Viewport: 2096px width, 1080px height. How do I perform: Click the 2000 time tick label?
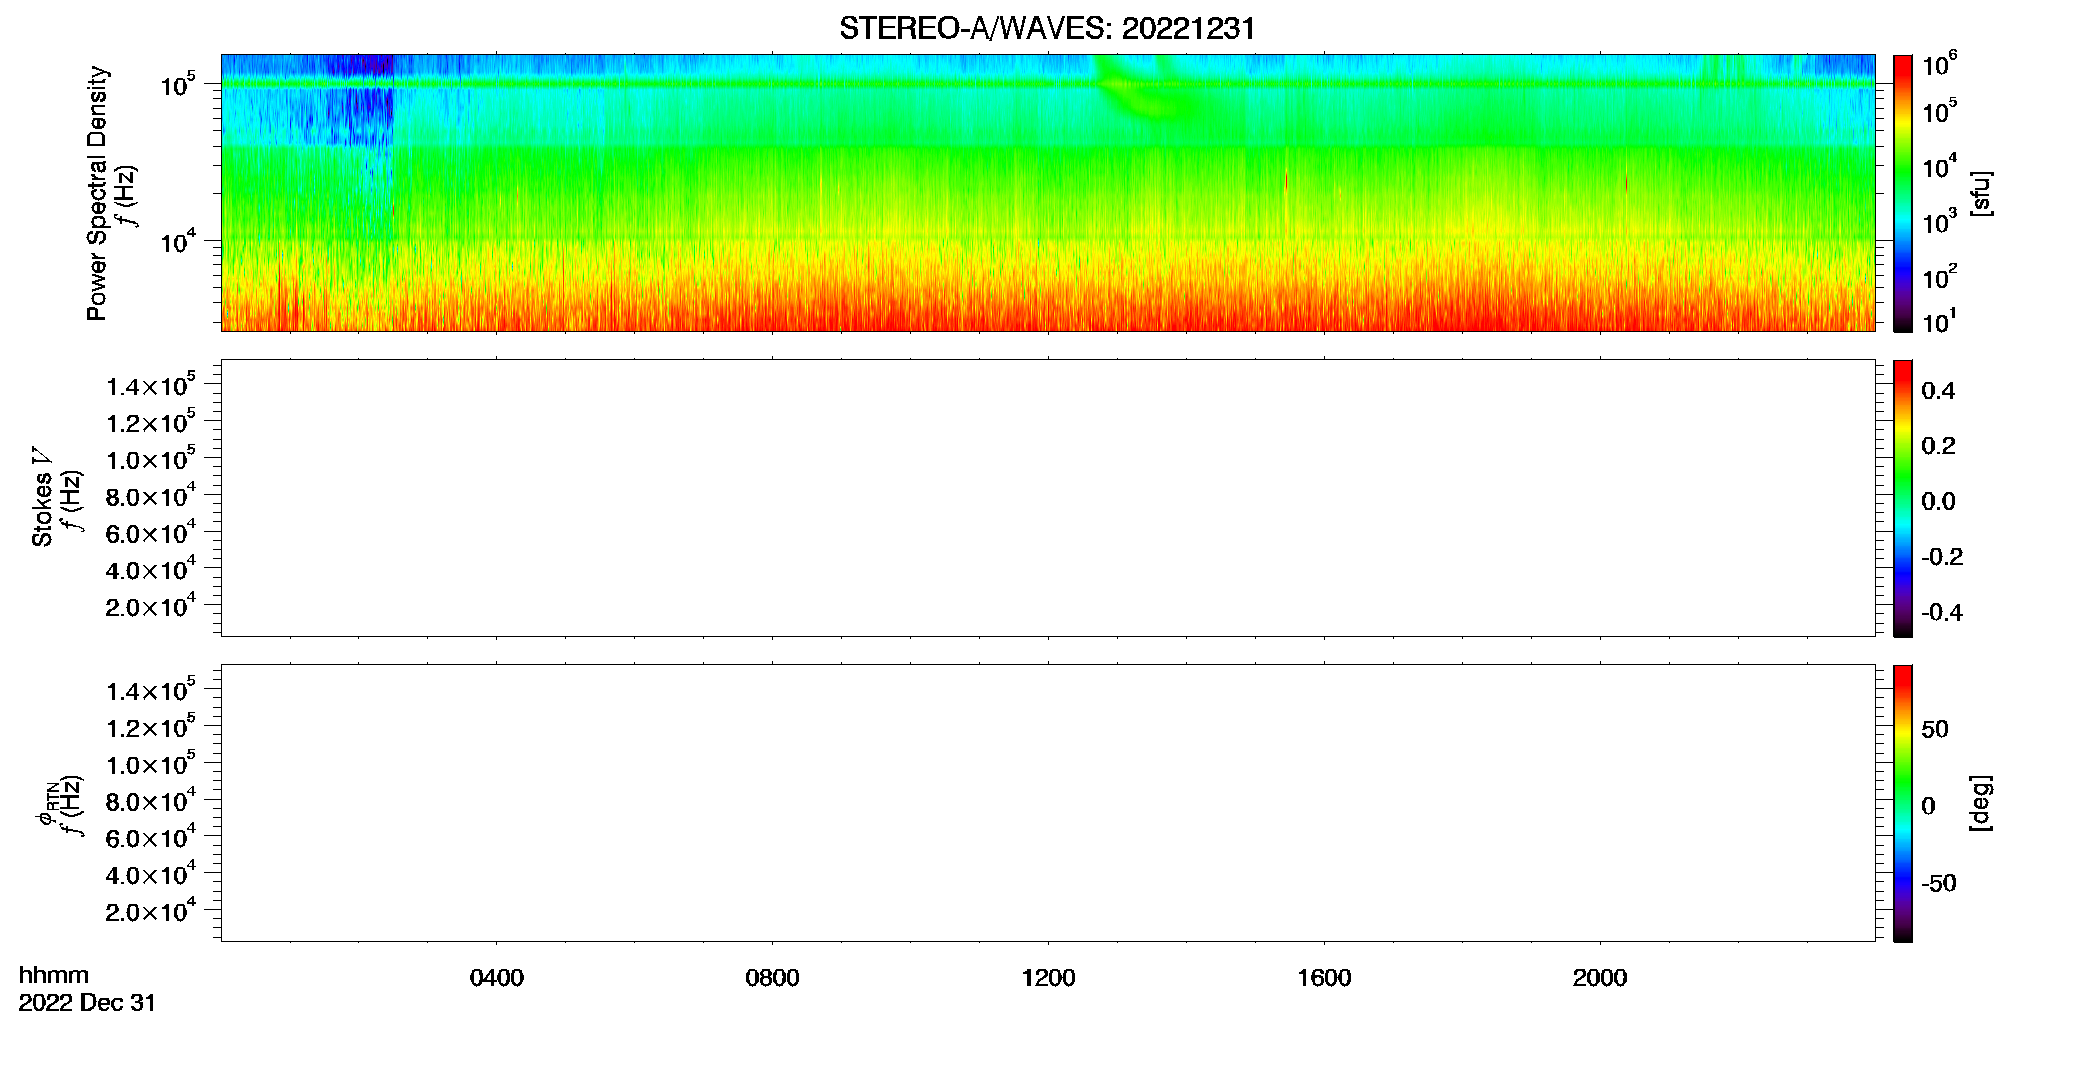[1600, 978]
